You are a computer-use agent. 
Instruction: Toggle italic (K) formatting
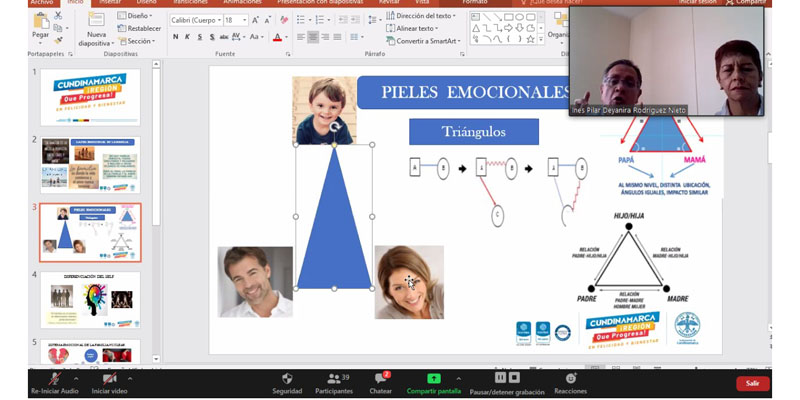(187, 37)
